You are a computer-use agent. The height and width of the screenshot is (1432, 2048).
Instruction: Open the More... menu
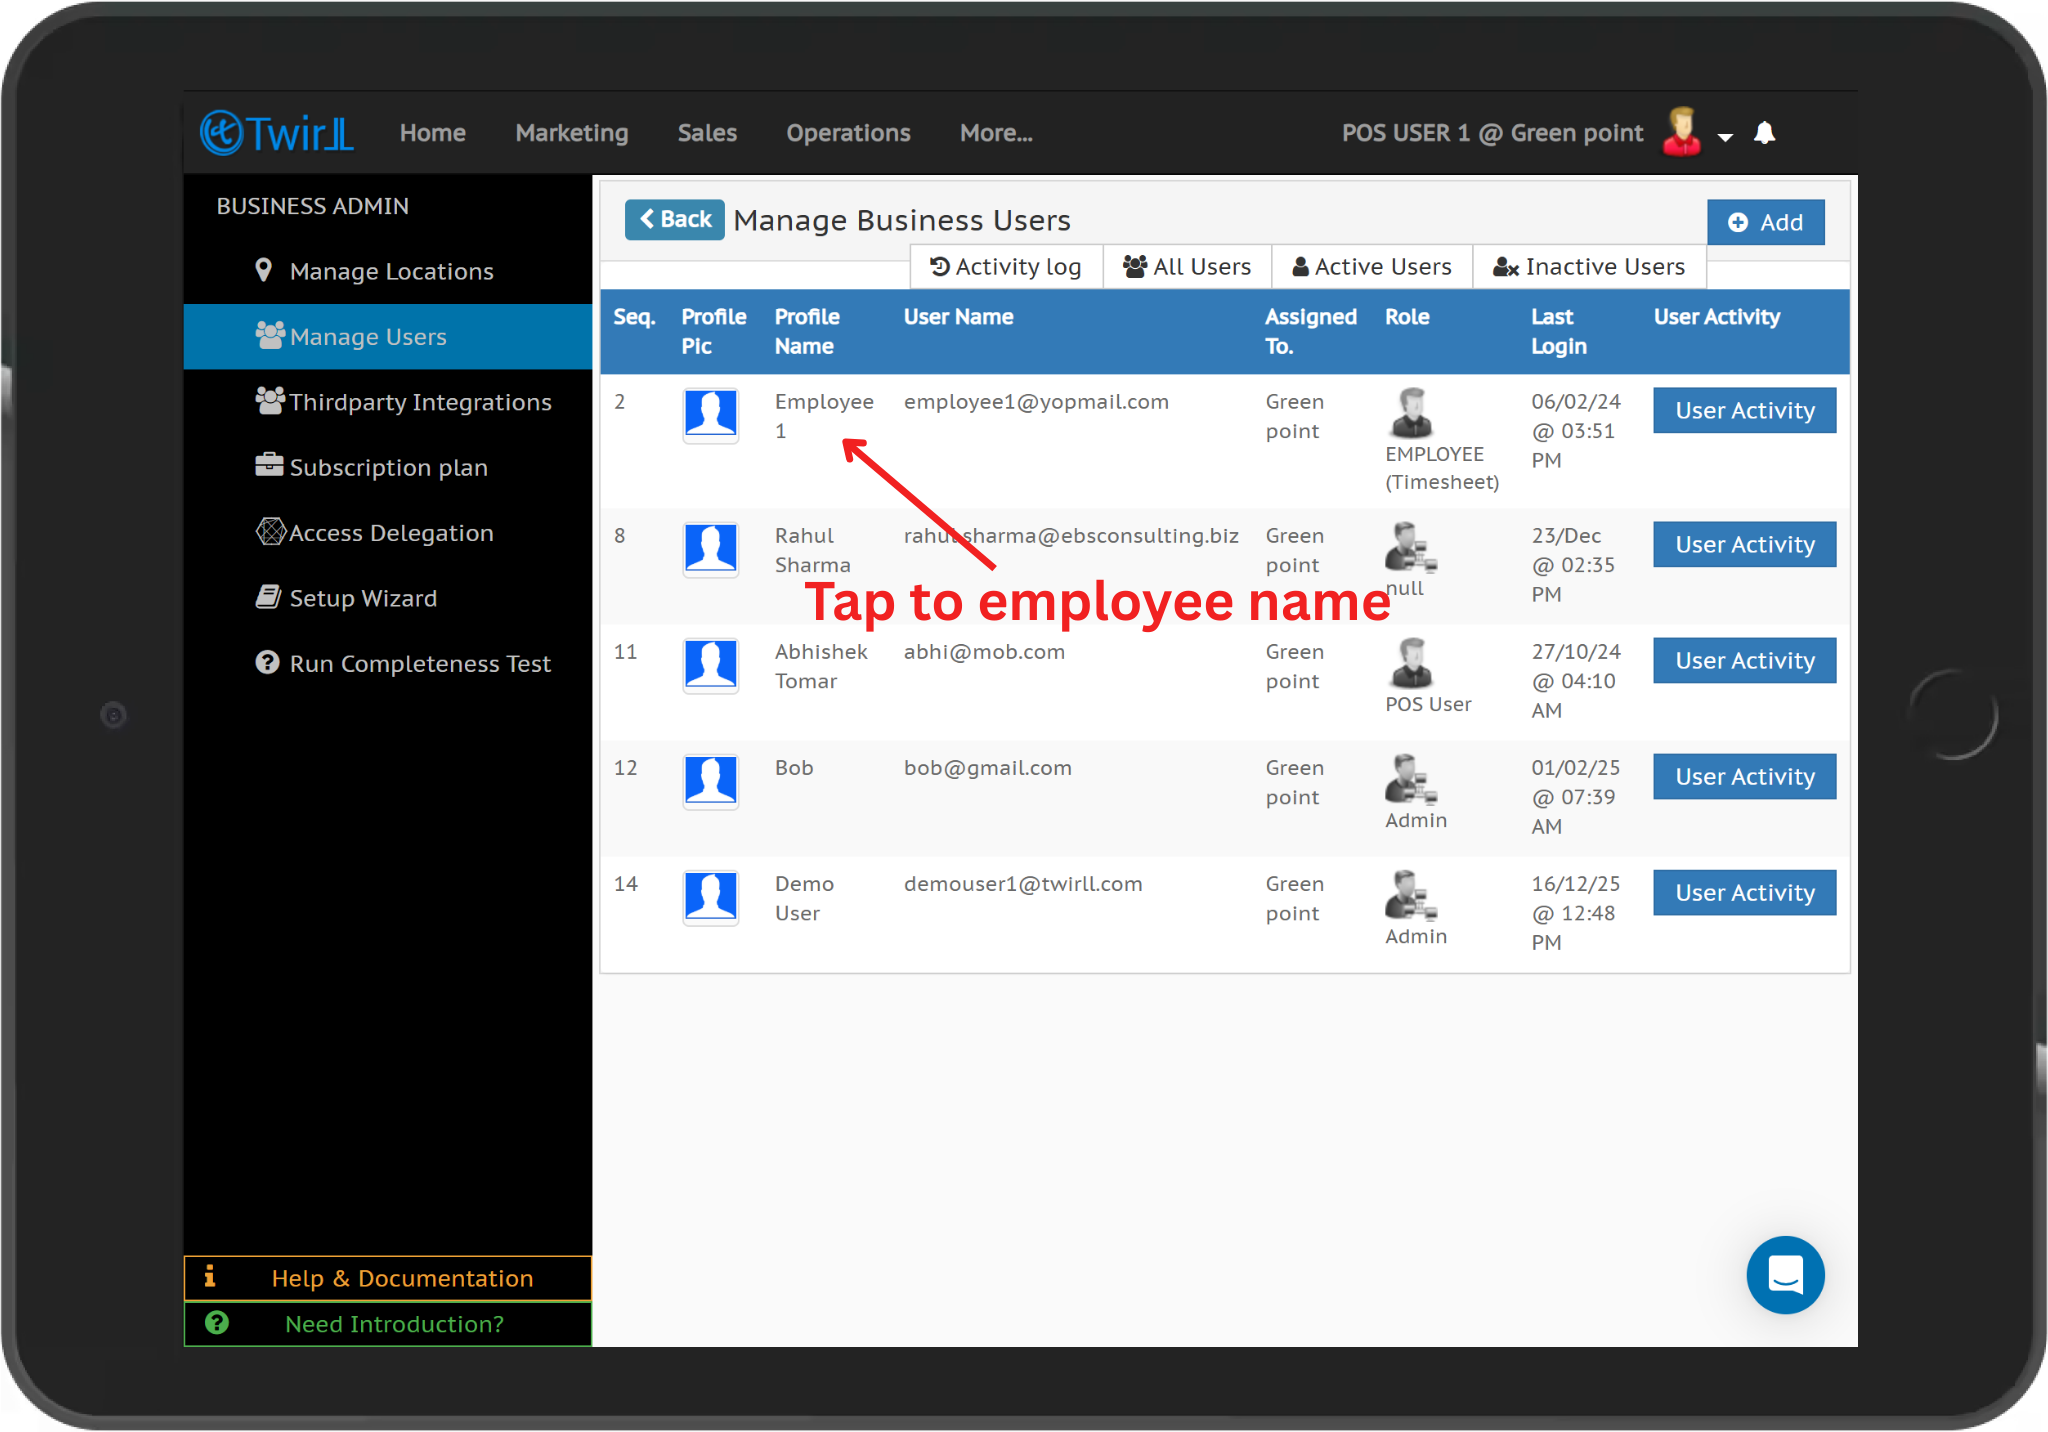[996, 133]
